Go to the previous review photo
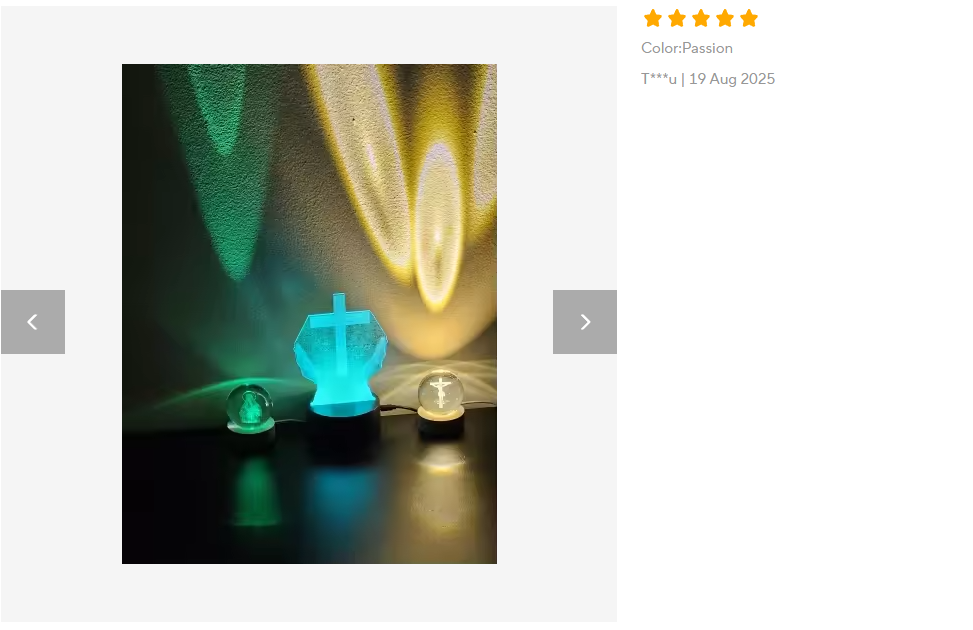 tap(33, 322)
